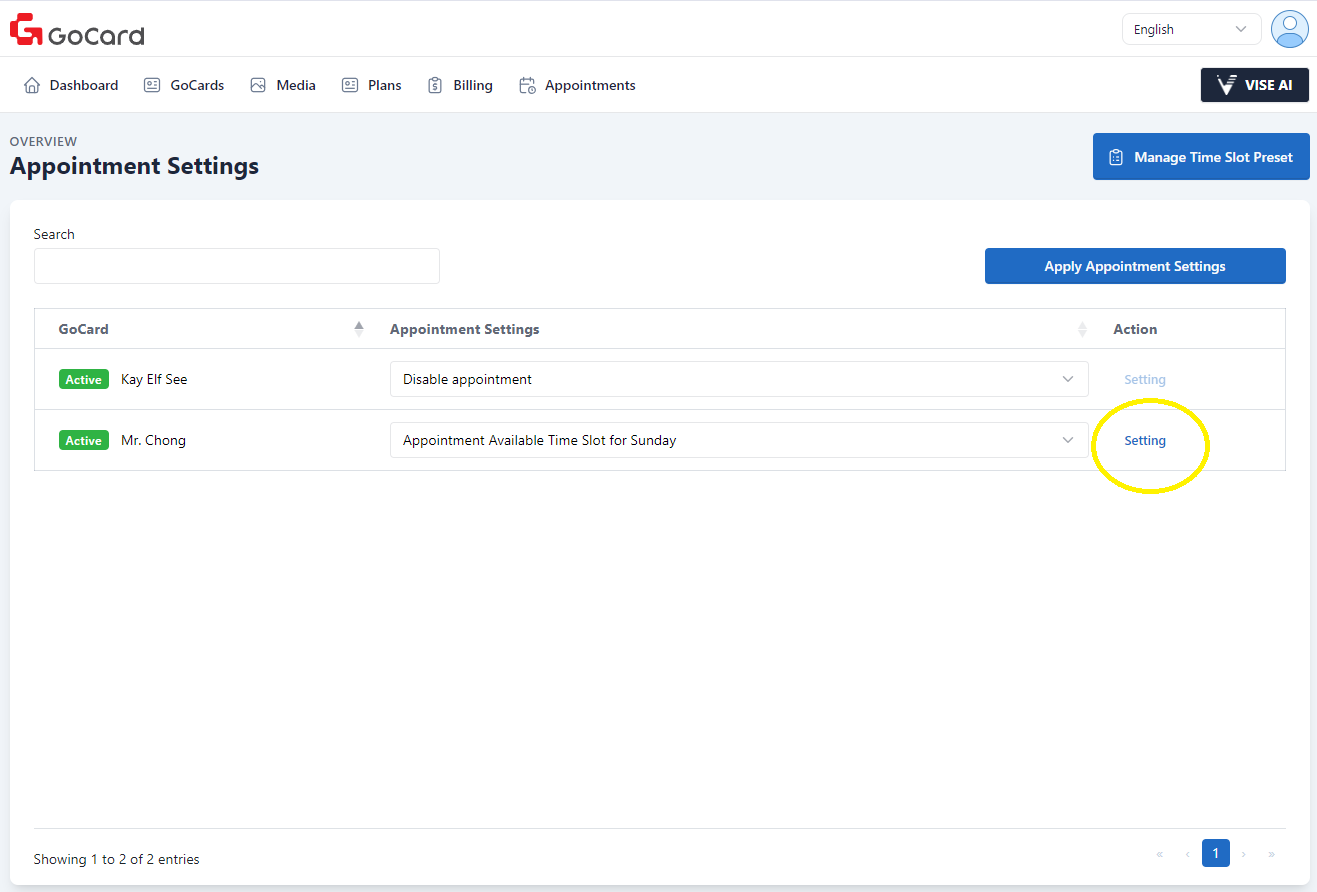Focus the Search input field
This screenshot has width=1317, height=892.
click(236, 266)
